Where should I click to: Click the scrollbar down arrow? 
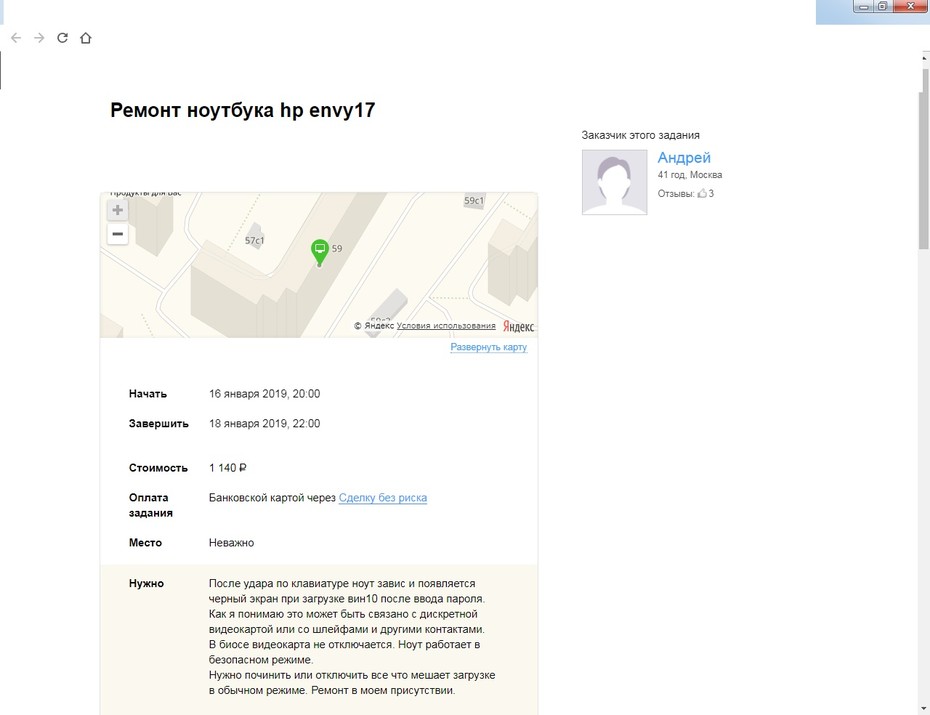coord(924,709)
